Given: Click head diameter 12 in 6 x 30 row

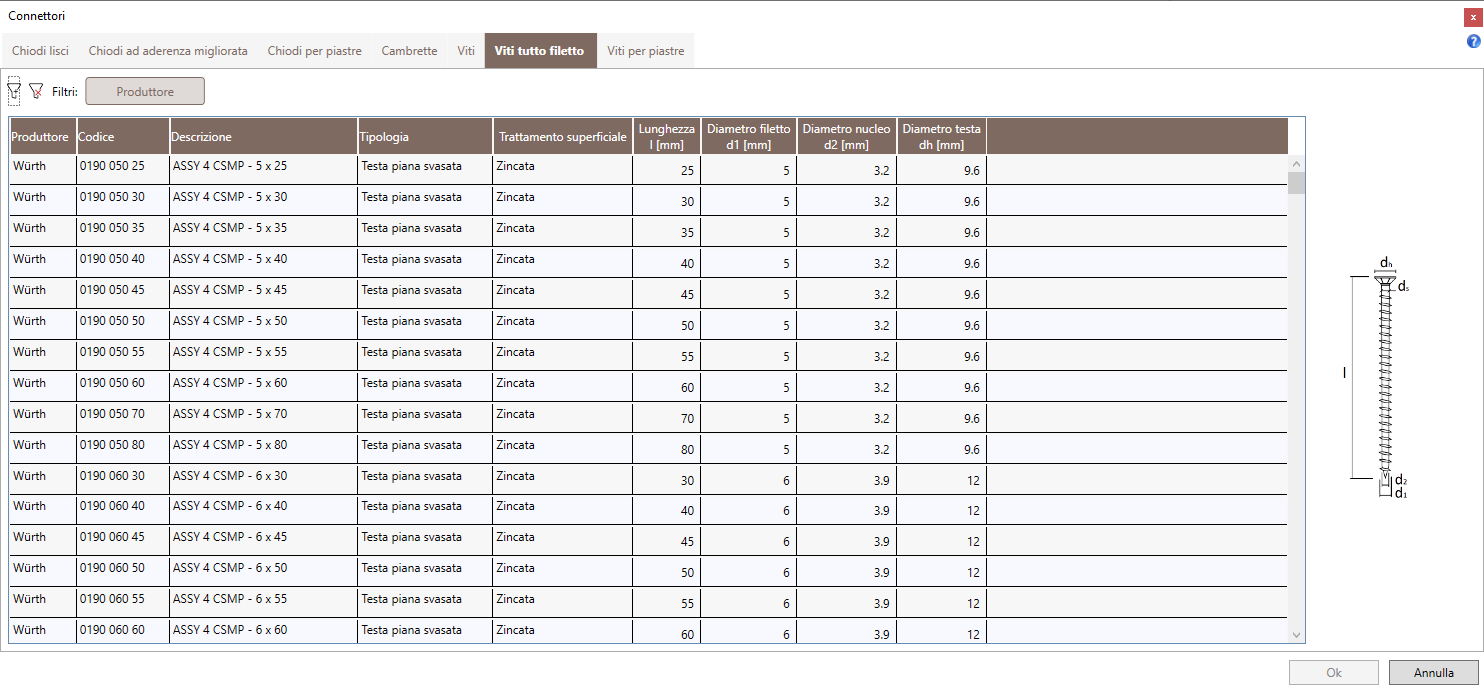Looking at the screenshot, I should 942,479.
